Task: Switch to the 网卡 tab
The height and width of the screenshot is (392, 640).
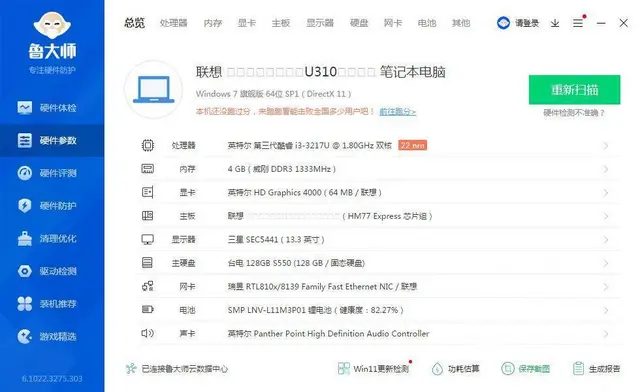Action: pyautogui.click(x=393, y=23)
